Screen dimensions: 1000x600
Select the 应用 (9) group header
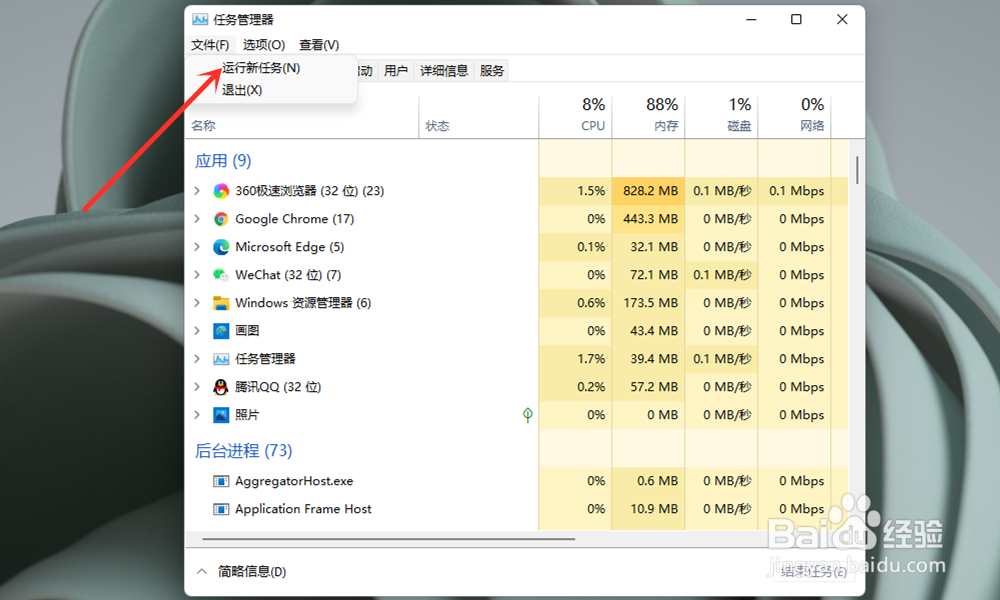pyautogui.click(x=223, y=161)
